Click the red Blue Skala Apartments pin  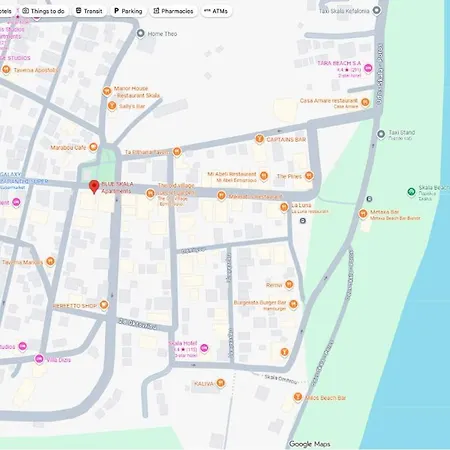pos(94,187)
